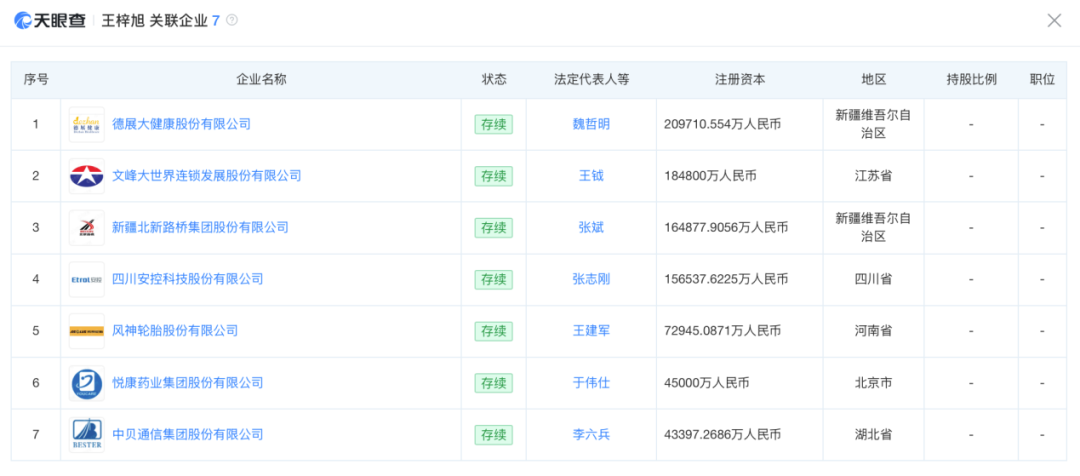Screen dimensions: 1080x476
Task: Open 文峰大世界连锁发展股份有限公司 link
Action: pos(206,176)
